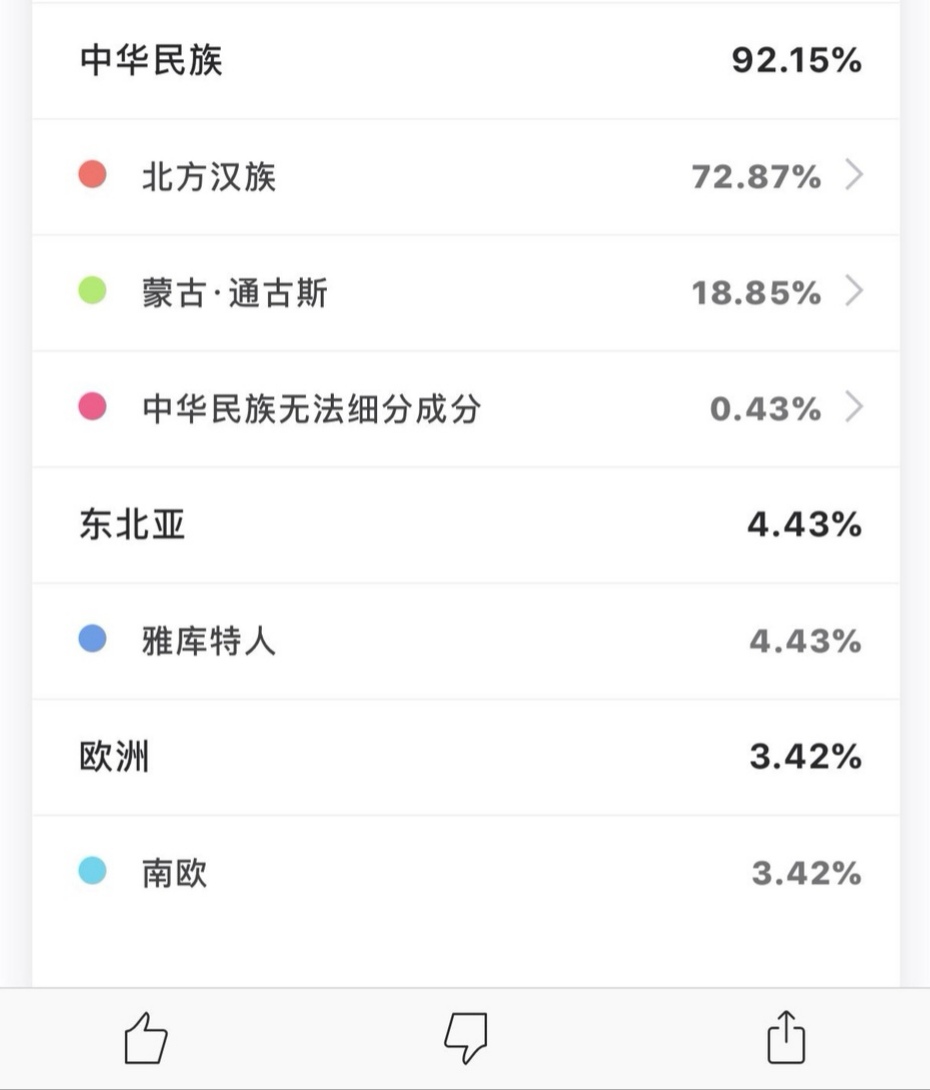Open the 蒙古·通古斯 row label
Viewport: 930px width, 1090px height.
(x=235, y=292)
